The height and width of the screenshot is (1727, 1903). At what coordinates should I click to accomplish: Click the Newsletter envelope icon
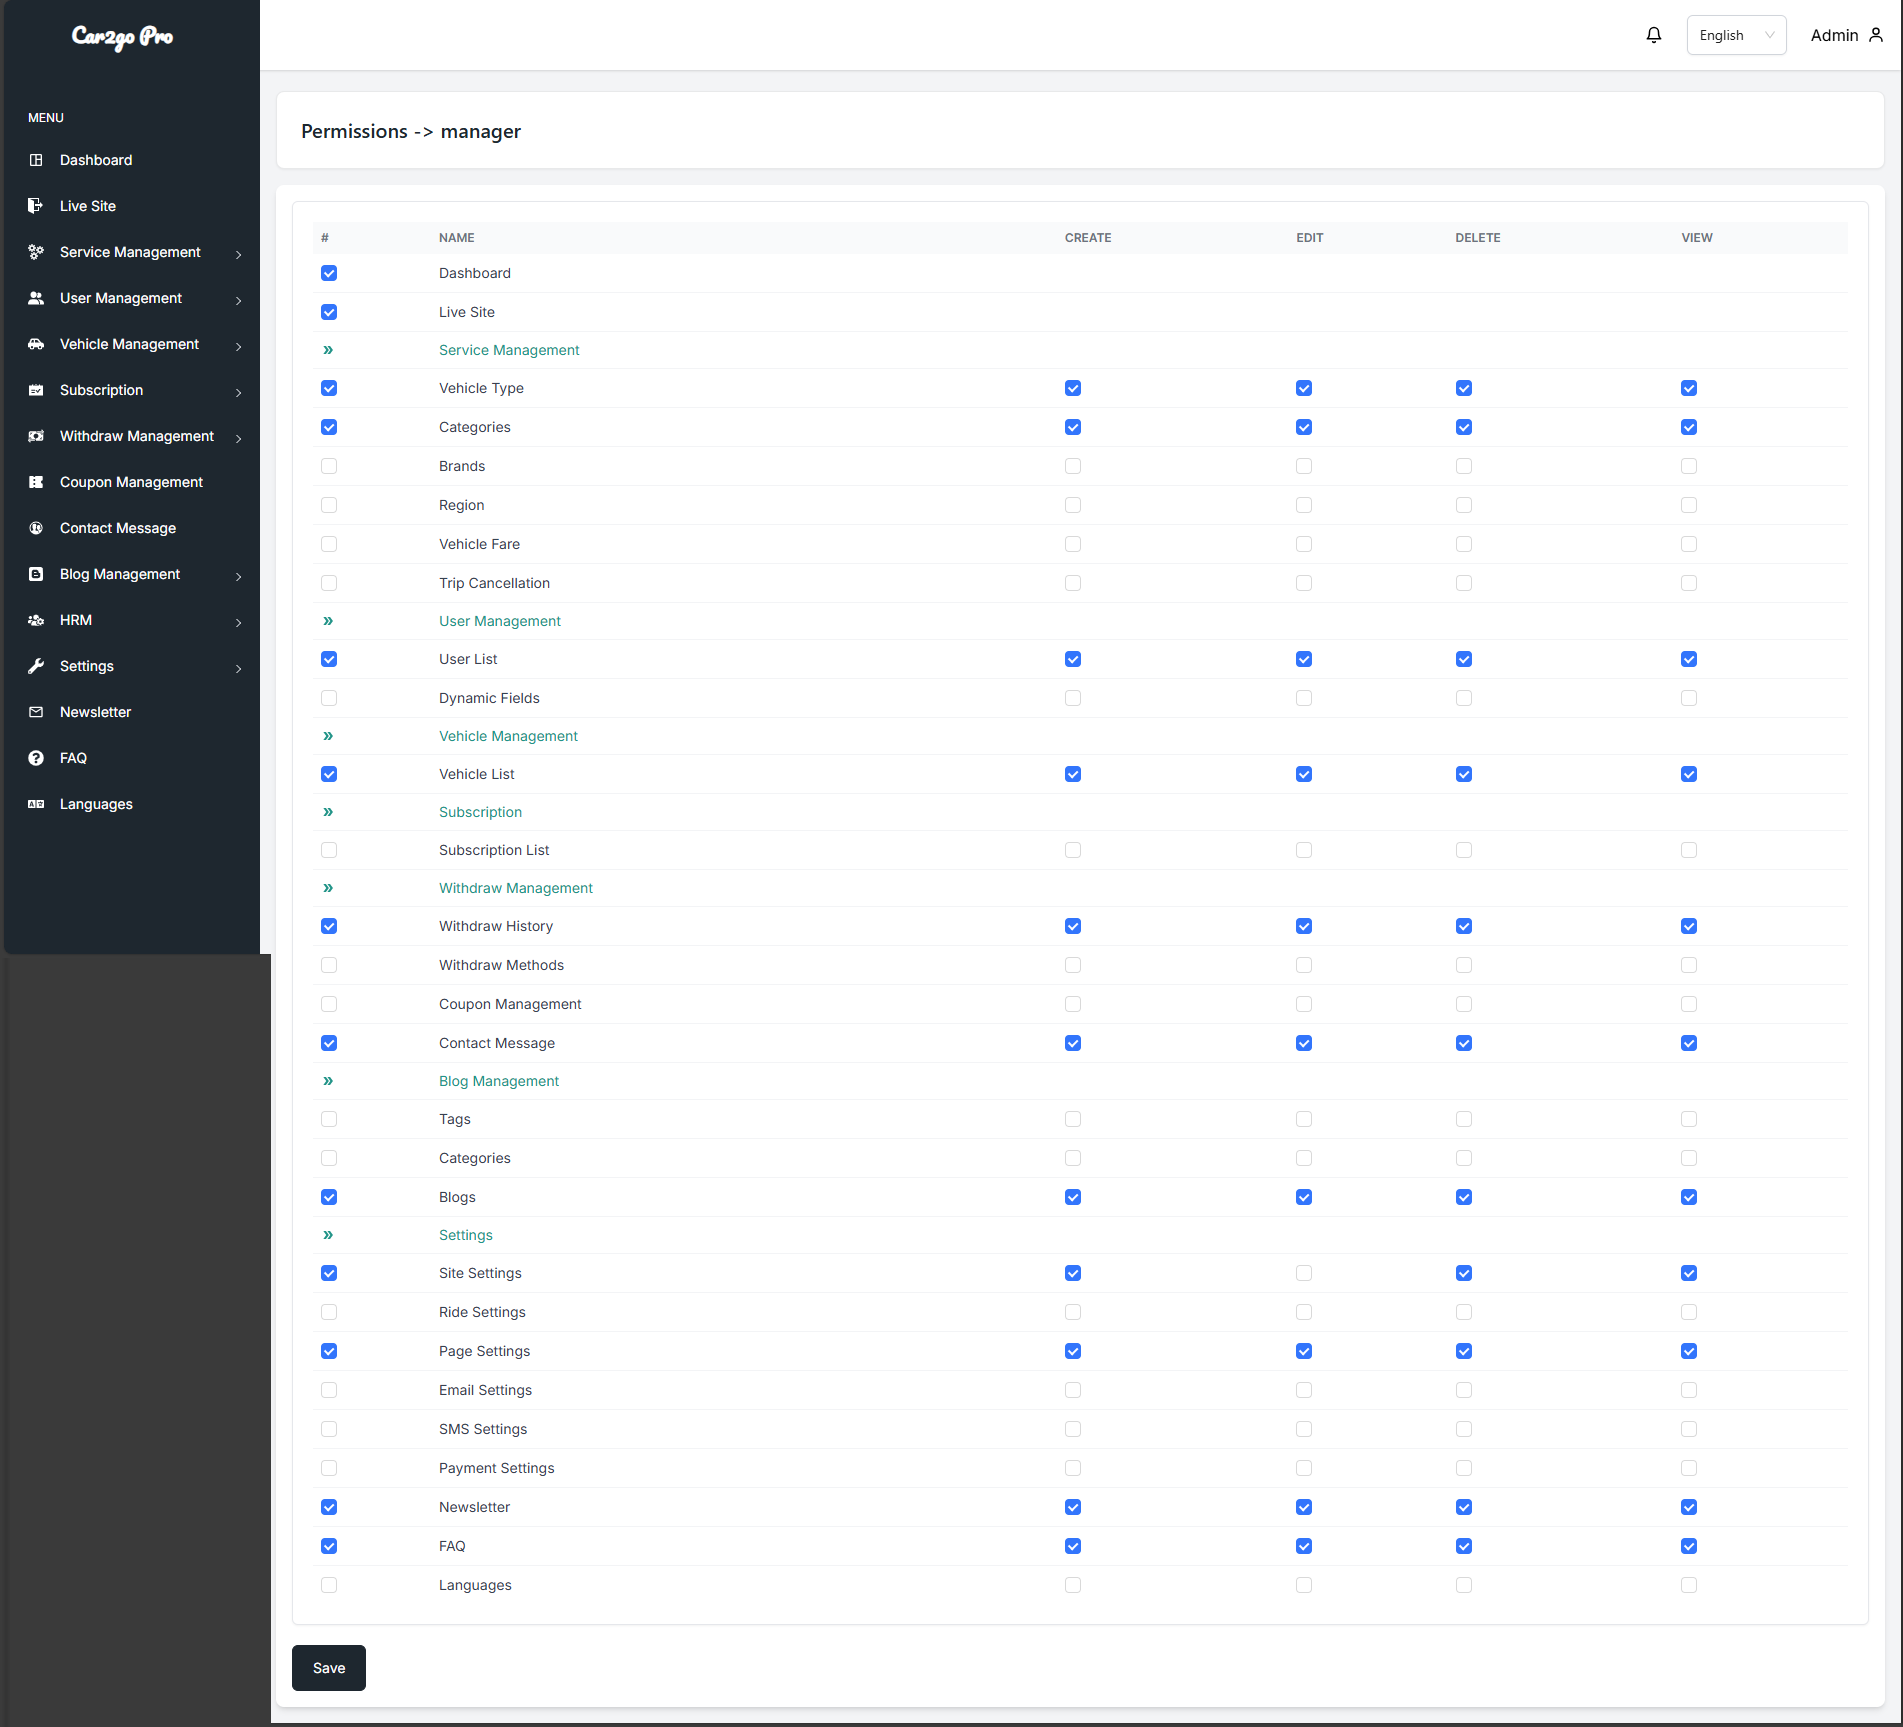pyautogui.click(x=36, y=712)
